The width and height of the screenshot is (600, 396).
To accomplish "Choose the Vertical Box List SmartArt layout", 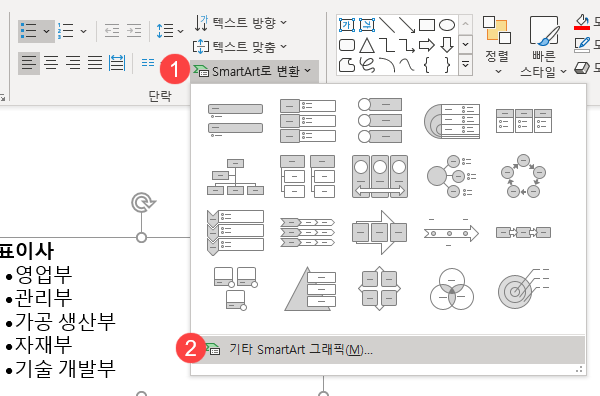I will pos(308,121).
